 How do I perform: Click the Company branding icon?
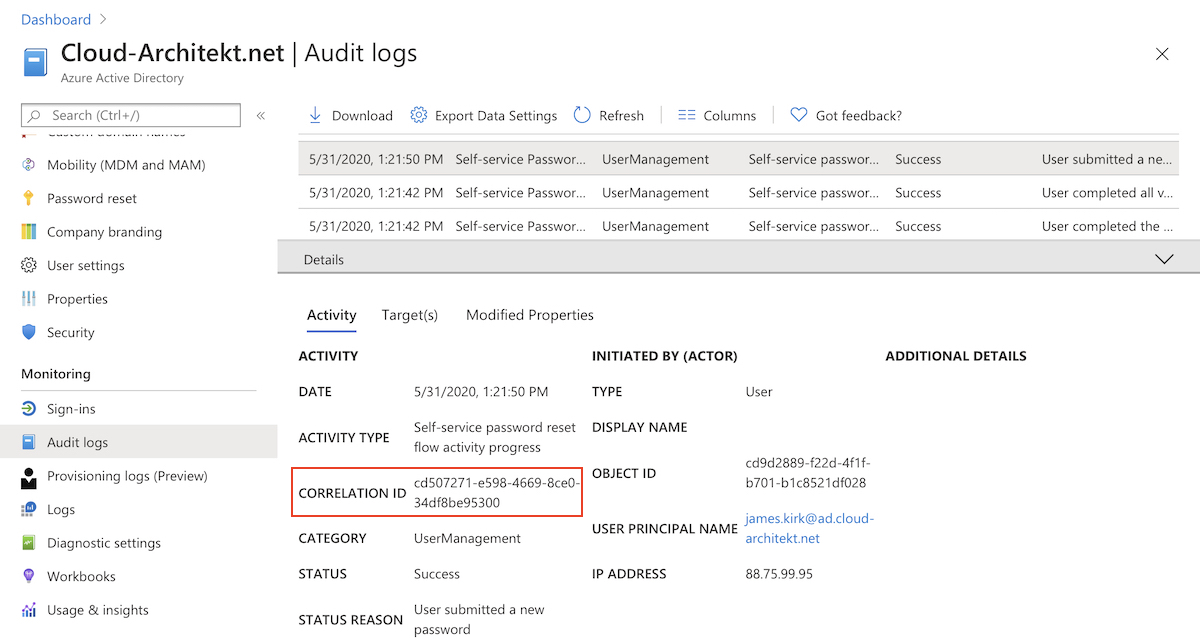(x=29, y=232)
